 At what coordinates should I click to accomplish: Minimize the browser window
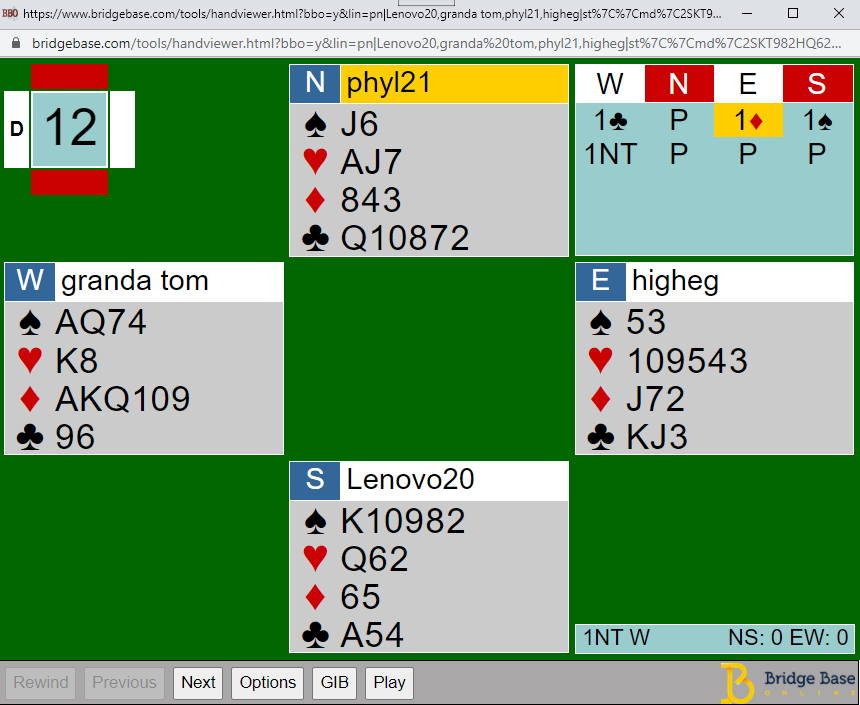[746, 13]
